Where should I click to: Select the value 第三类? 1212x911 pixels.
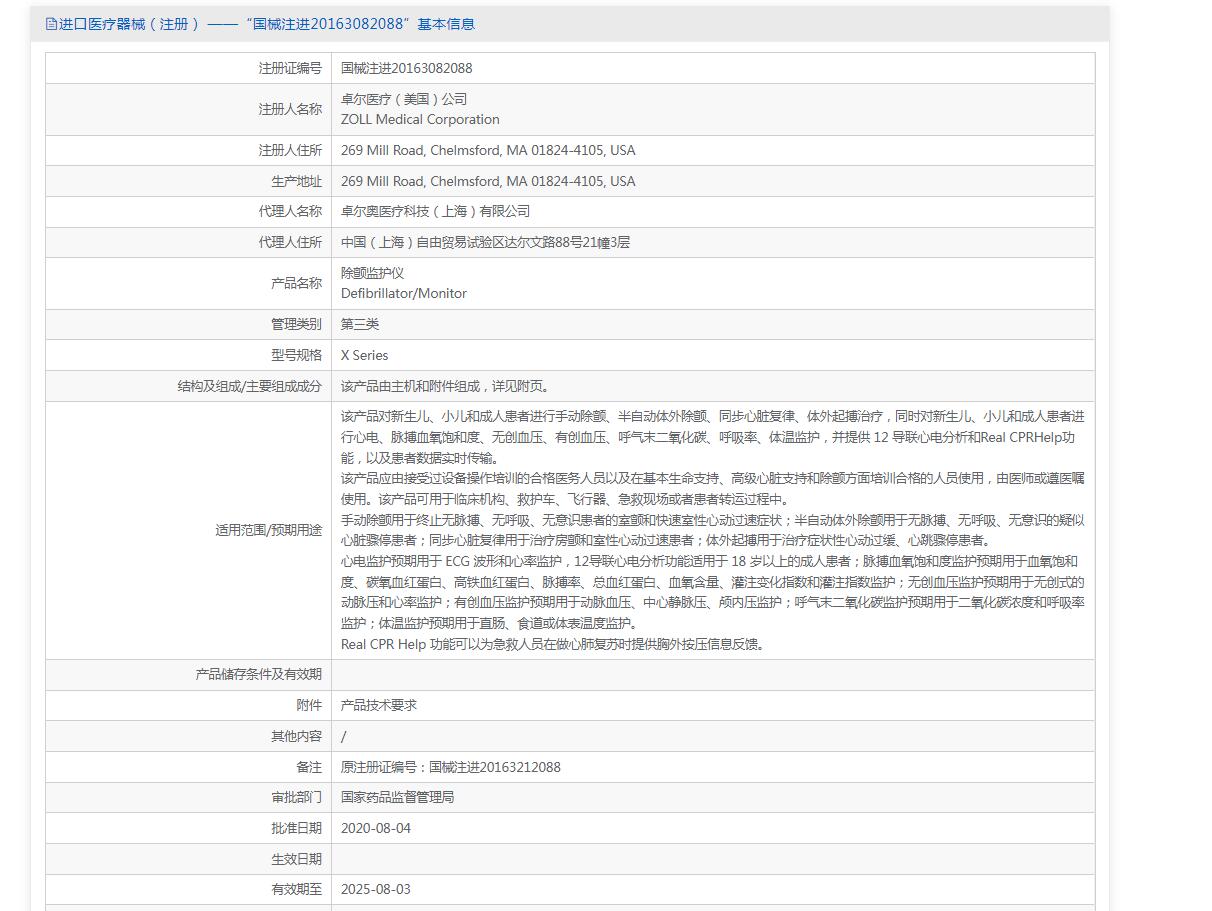tap(360, 324)
